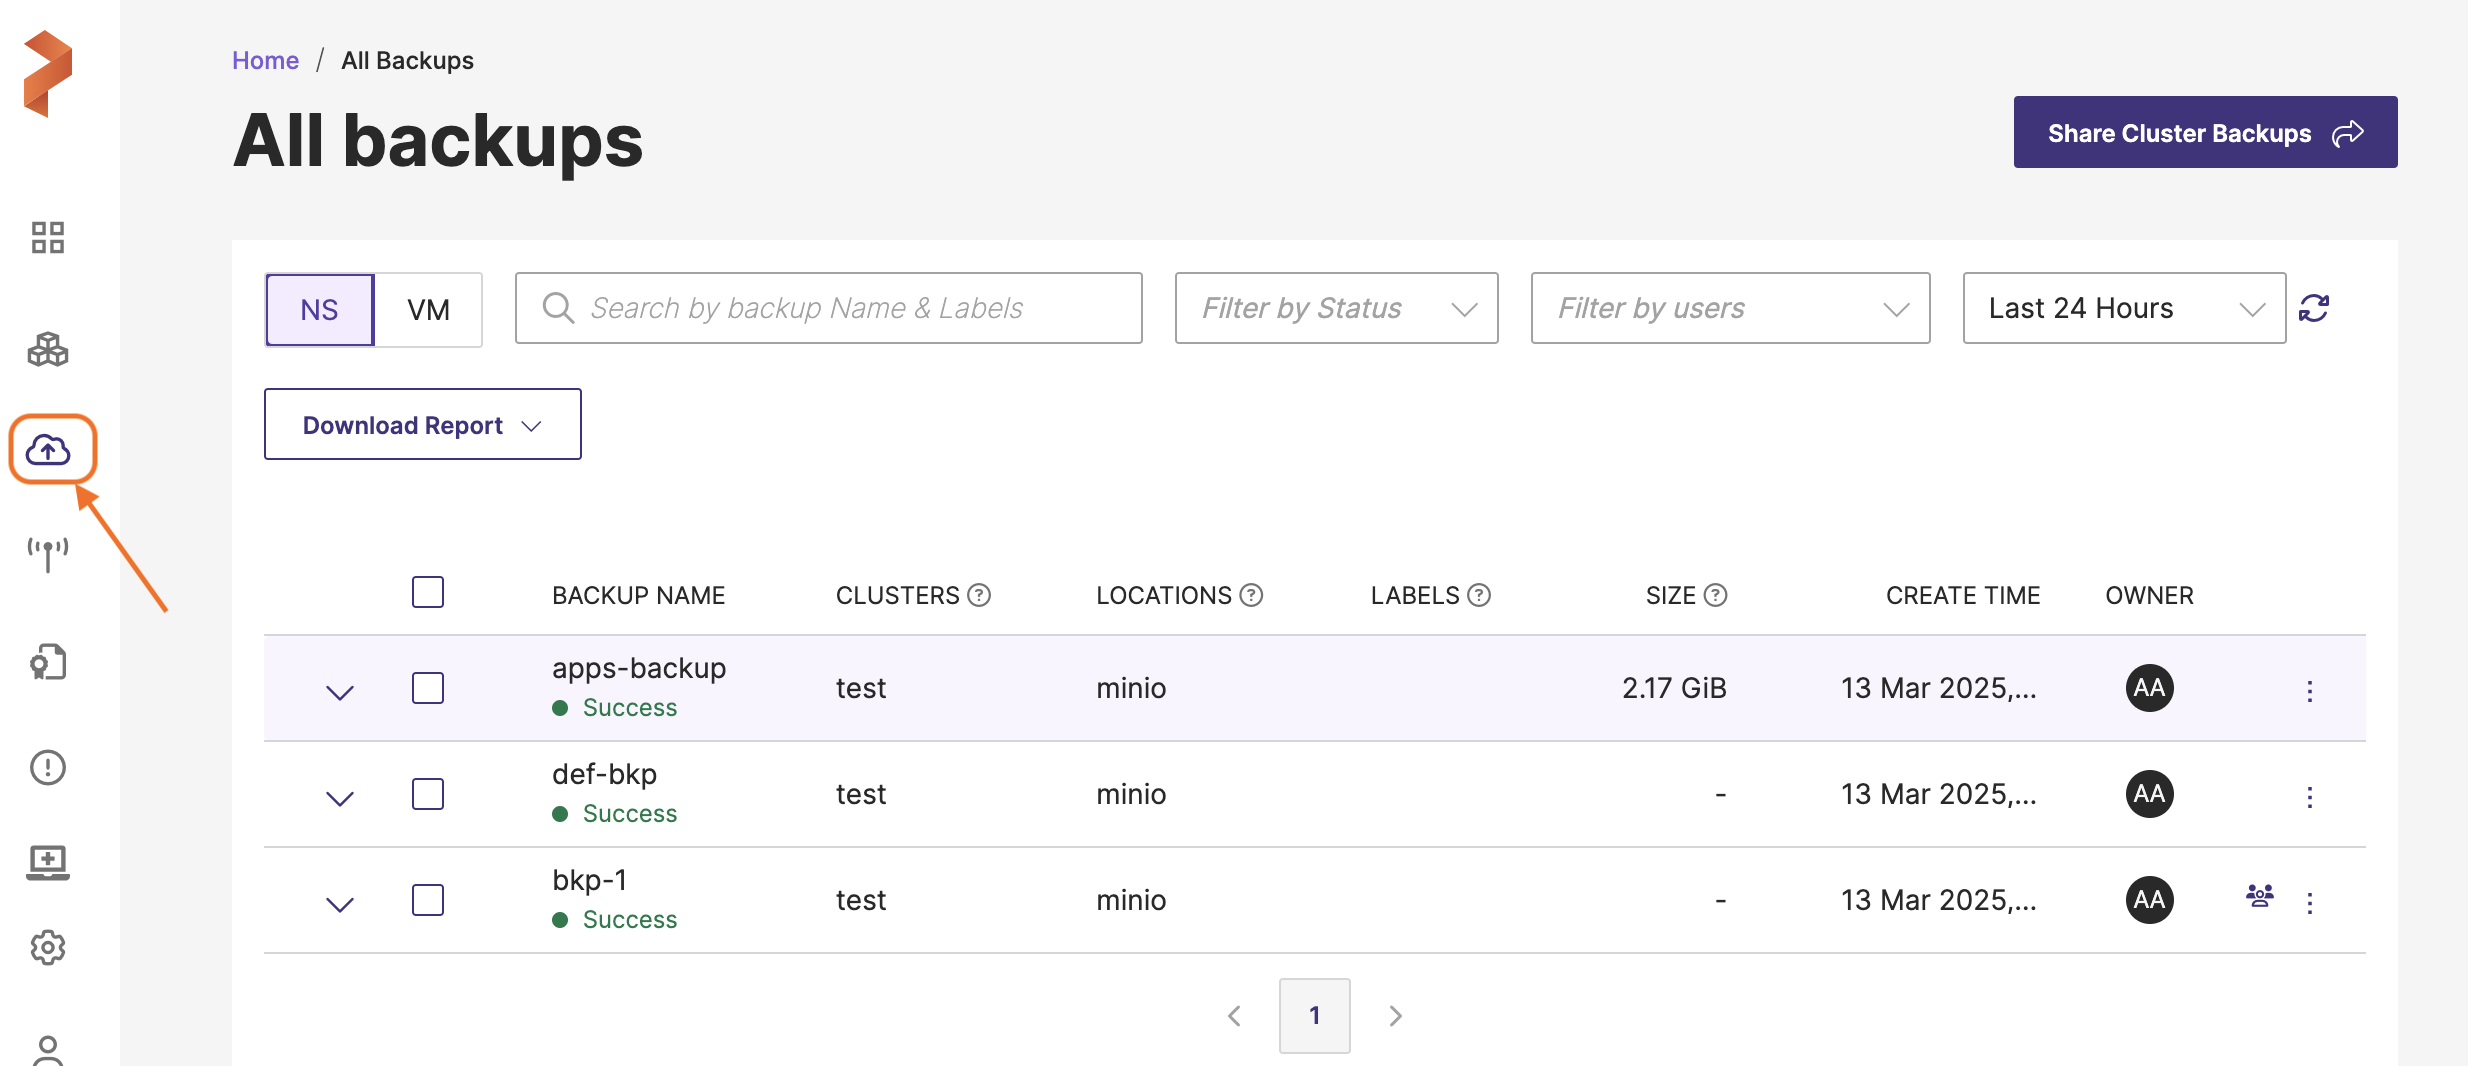Open the alerts exclamation icon in sidebar
2468x1066 pixels.
pos(47,767)
